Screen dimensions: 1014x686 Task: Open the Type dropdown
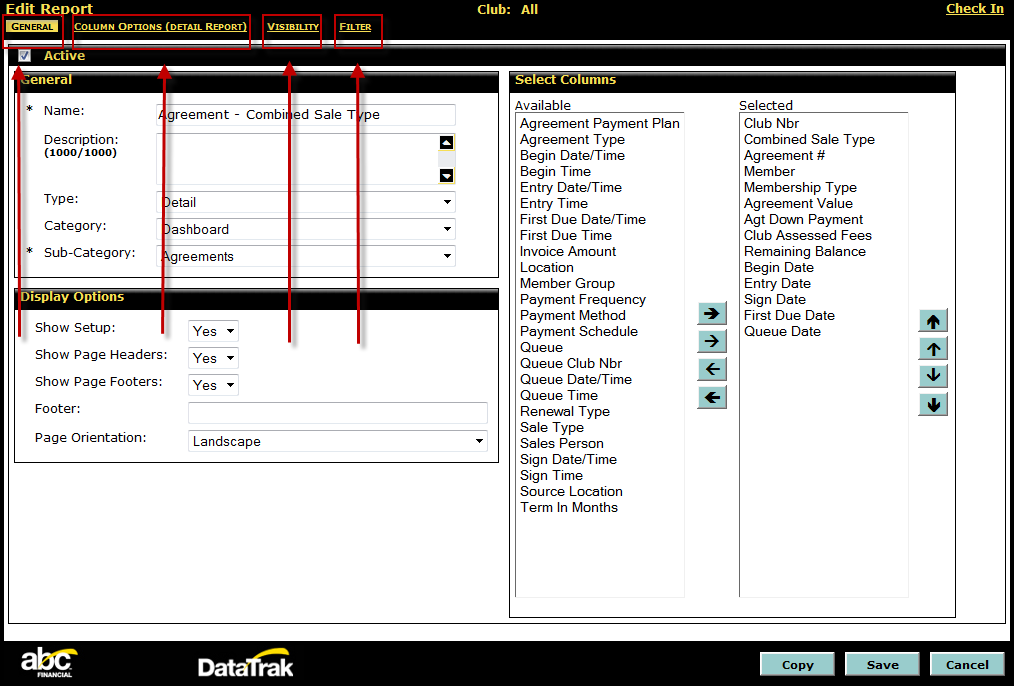306,203
